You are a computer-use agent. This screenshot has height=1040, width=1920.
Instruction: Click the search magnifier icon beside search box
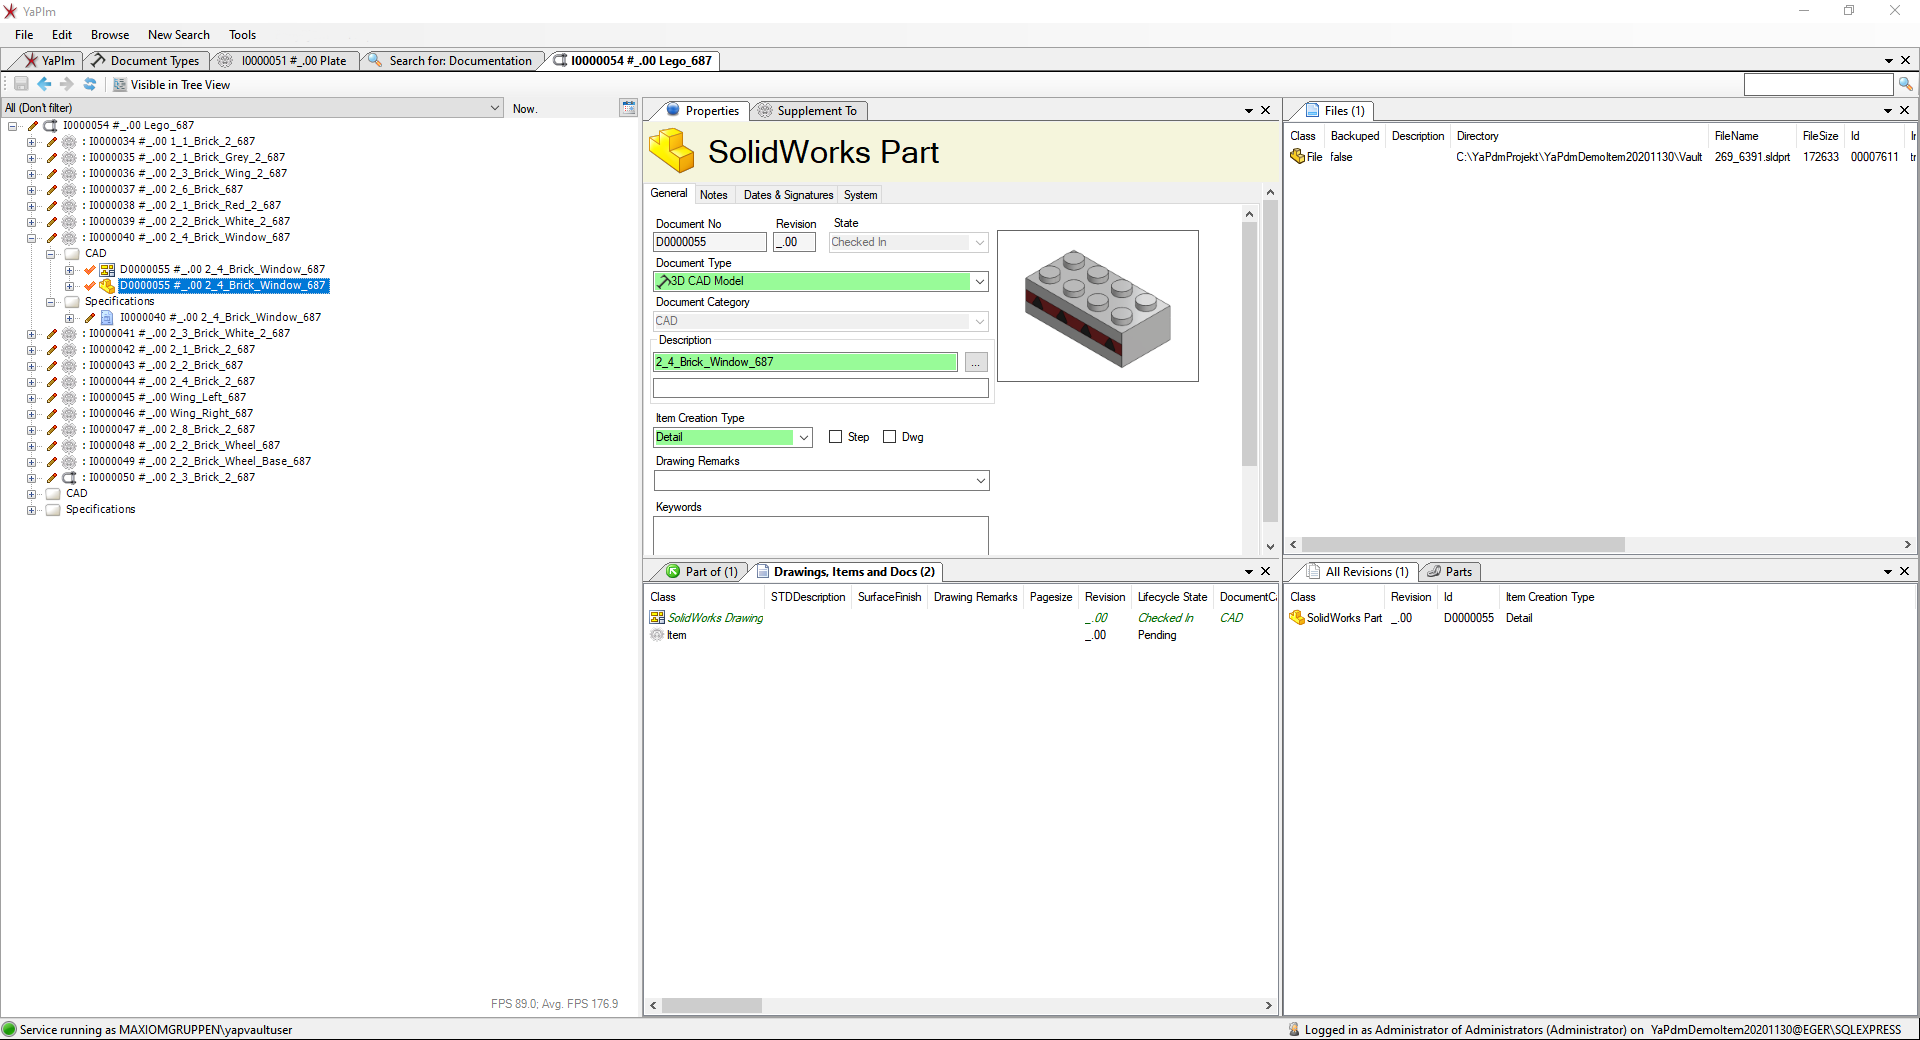1906,84
